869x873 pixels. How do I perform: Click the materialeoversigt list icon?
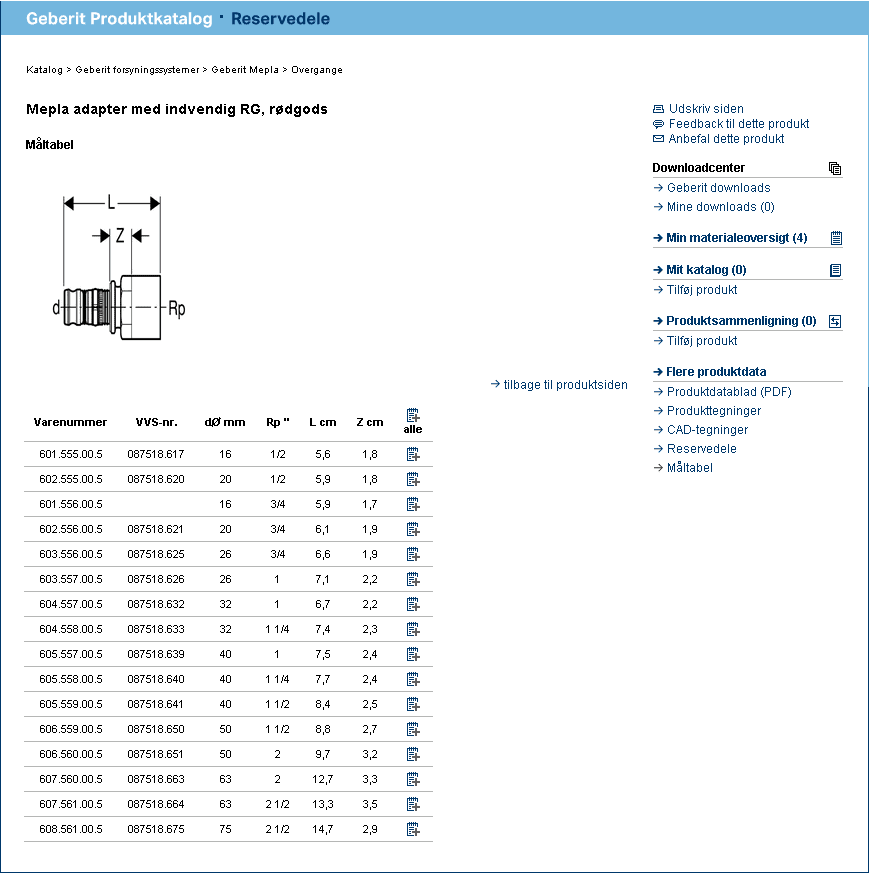tap(836, 238)
